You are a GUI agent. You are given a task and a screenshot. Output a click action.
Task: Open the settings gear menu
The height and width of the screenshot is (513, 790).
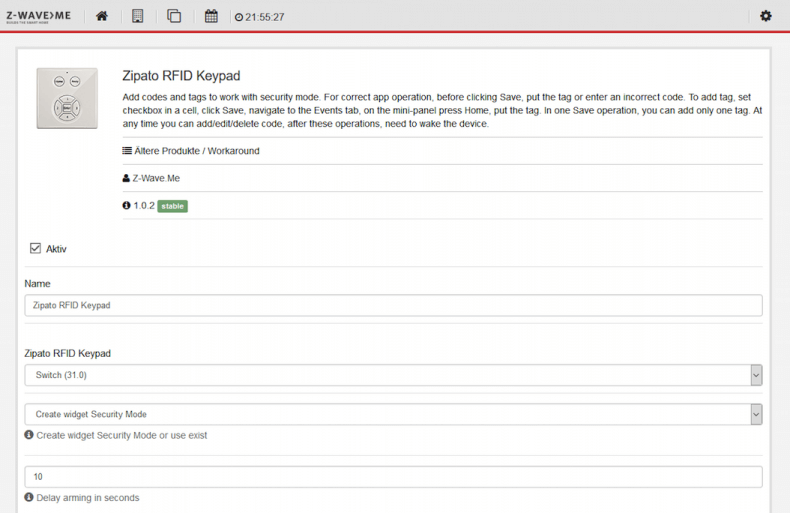click(766, 16)
